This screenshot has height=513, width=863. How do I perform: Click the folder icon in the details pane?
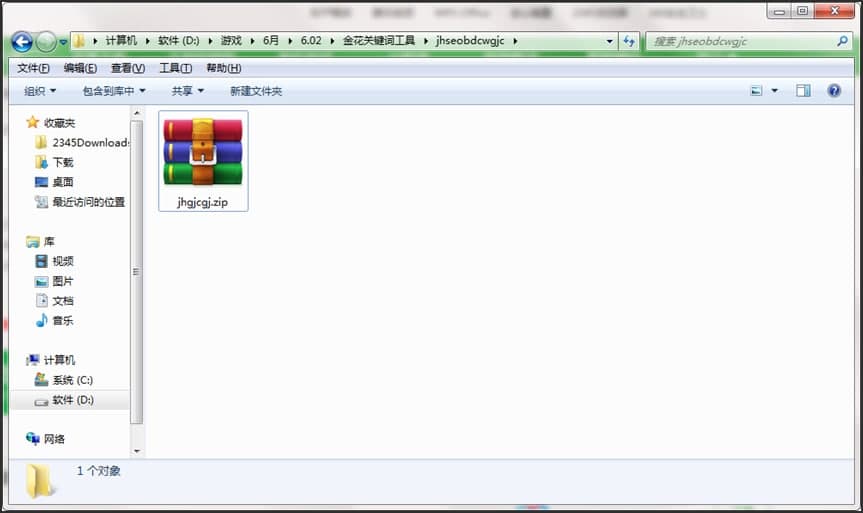coord(40,481)
